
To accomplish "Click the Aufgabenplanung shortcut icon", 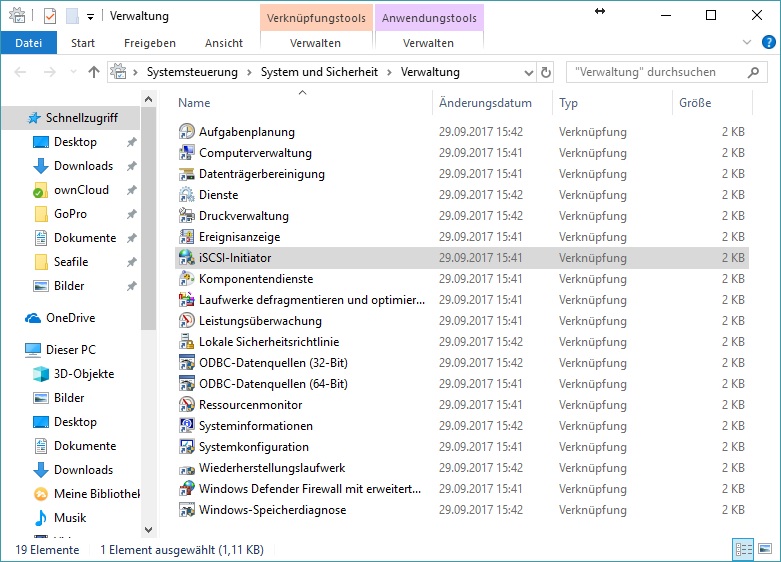I will 187,132.
